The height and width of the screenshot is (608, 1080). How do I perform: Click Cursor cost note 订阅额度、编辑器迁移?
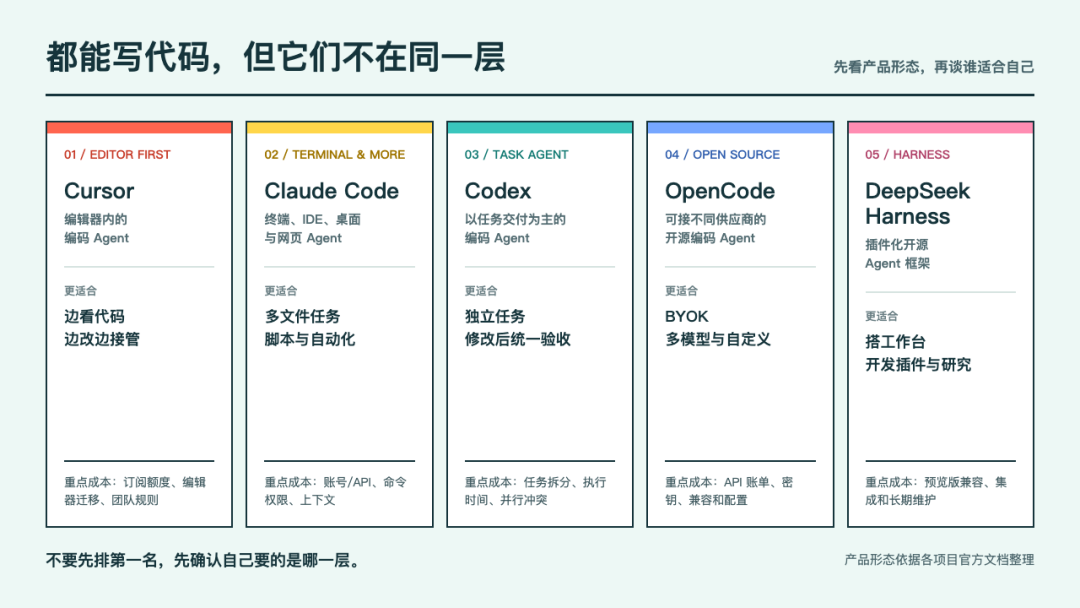tap(135, 491)
